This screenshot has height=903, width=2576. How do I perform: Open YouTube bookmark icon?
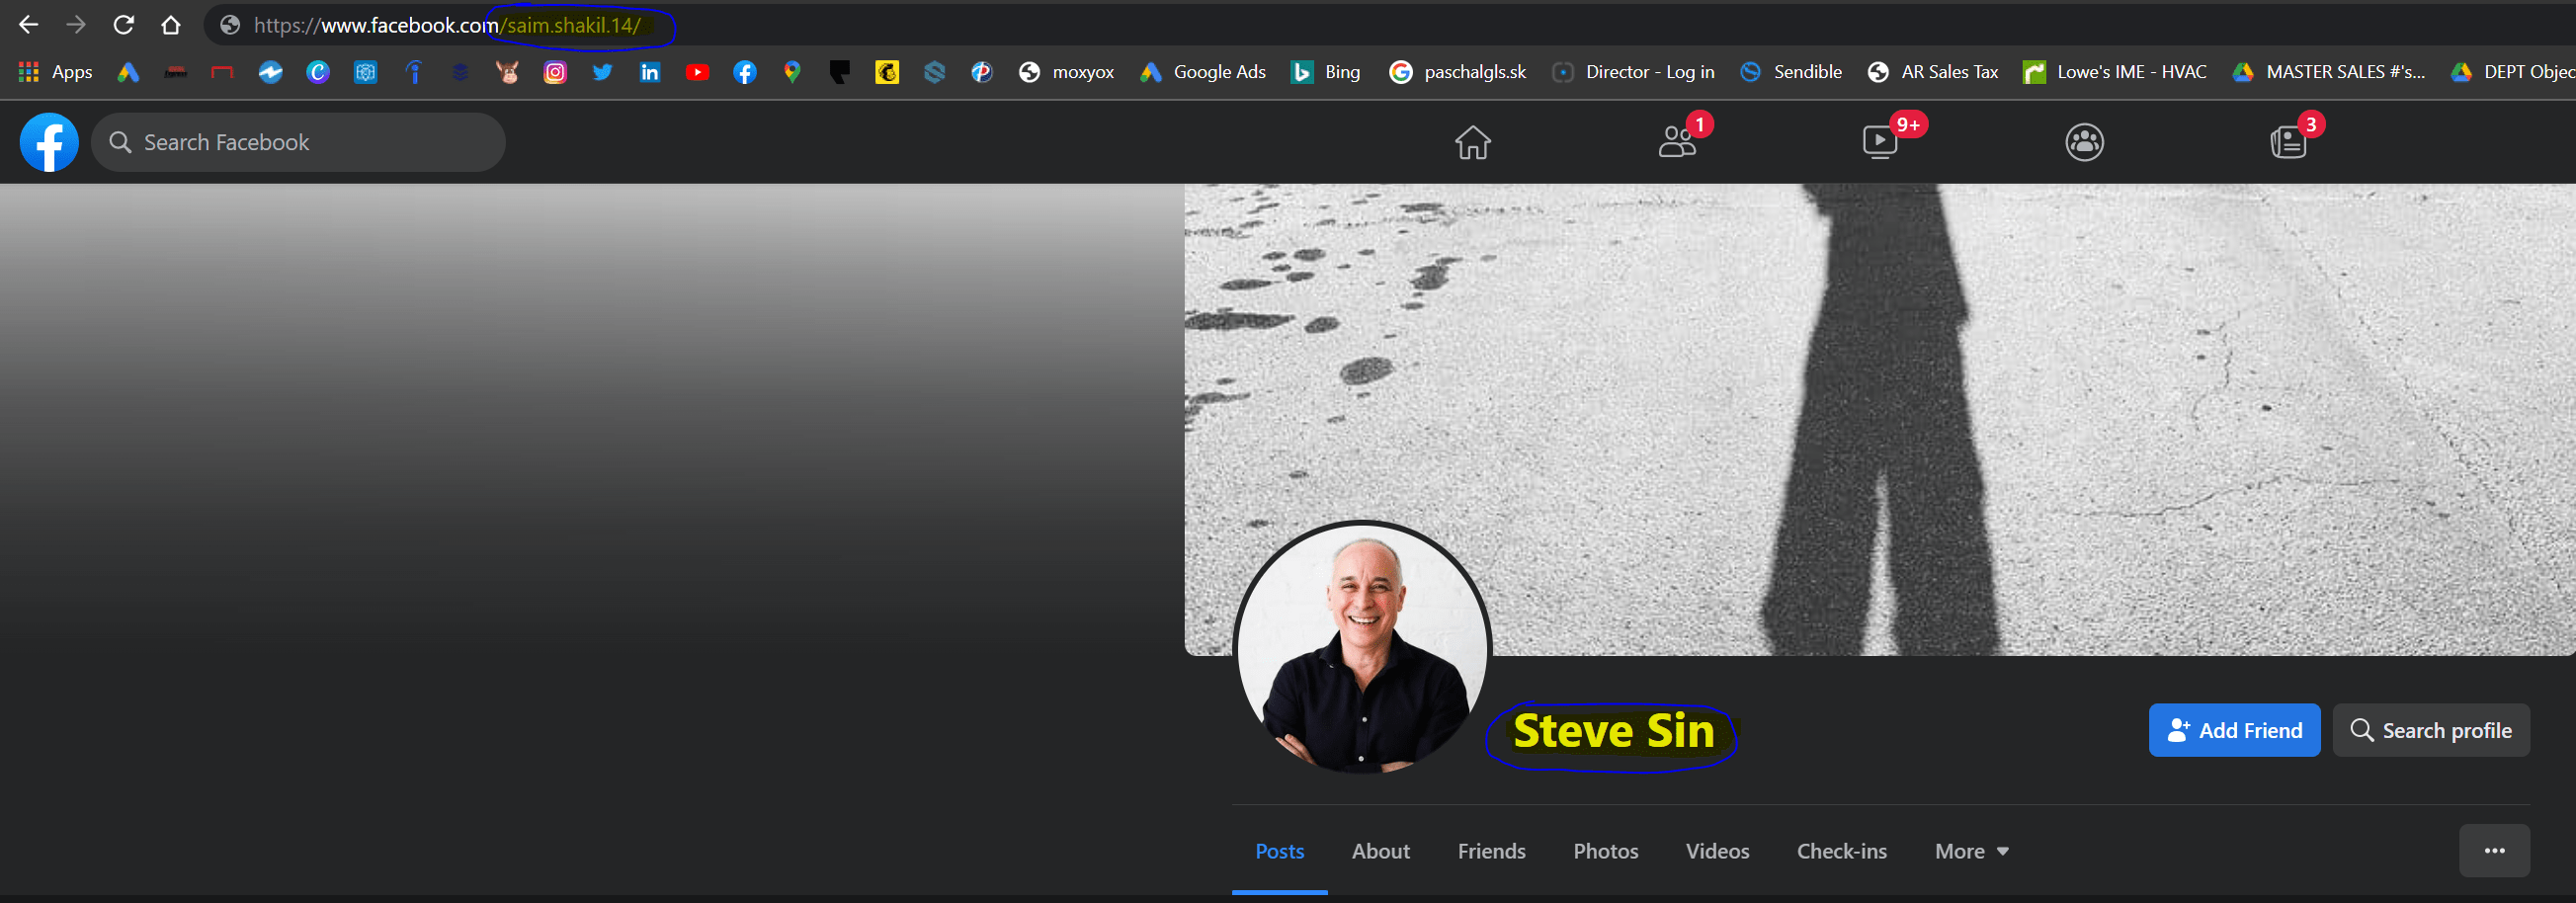tap(697, 72)
